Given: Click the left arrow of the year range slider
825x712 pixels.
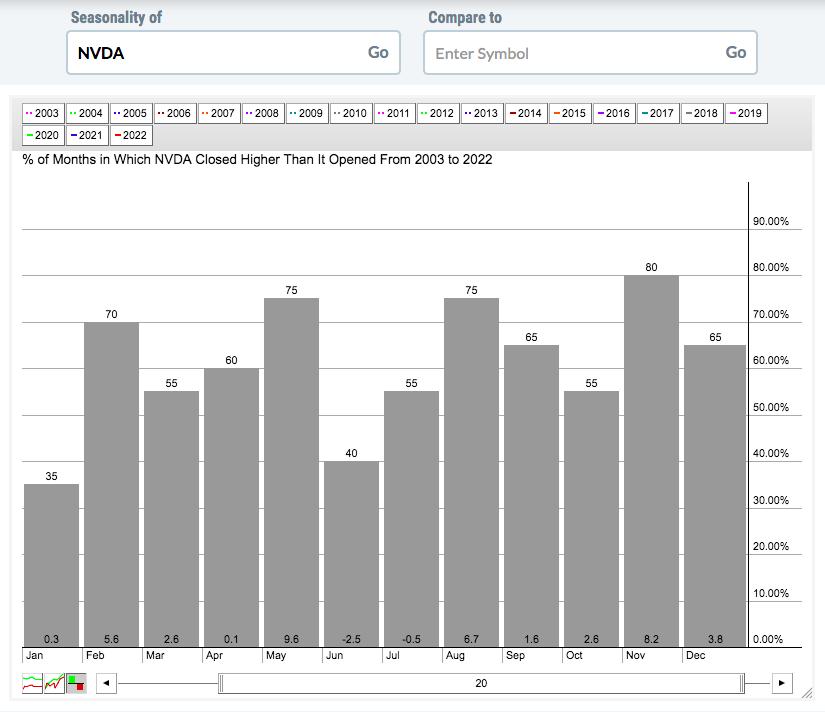Looking at the screenshot, I should [107, 684].
